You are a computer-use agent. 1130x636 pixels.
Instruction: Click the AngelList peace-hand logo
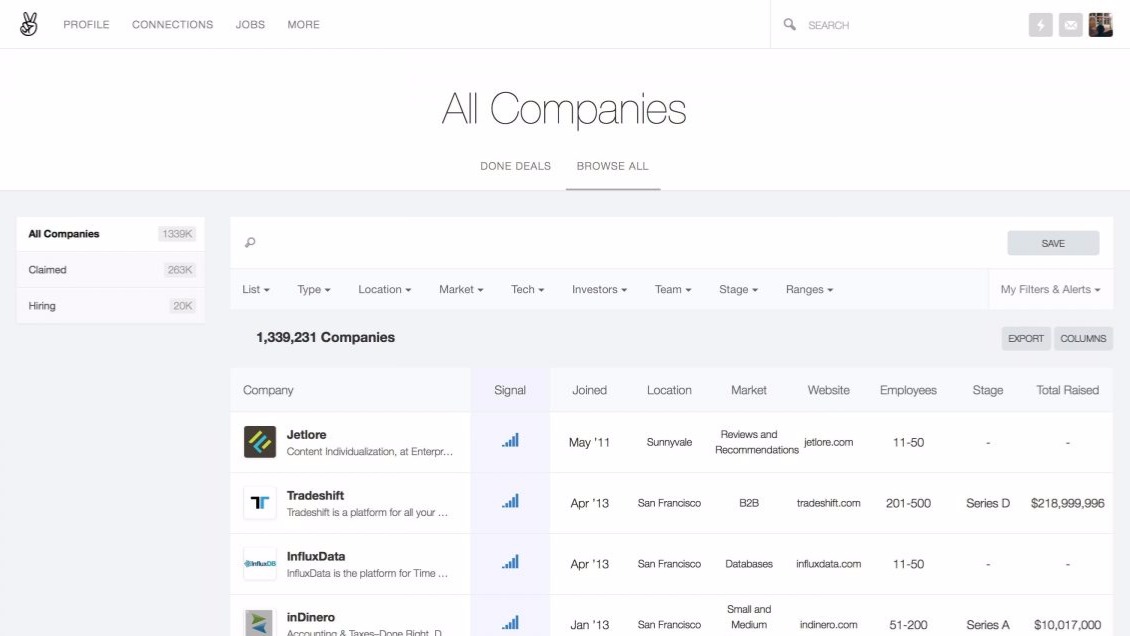tap(29, 24)
